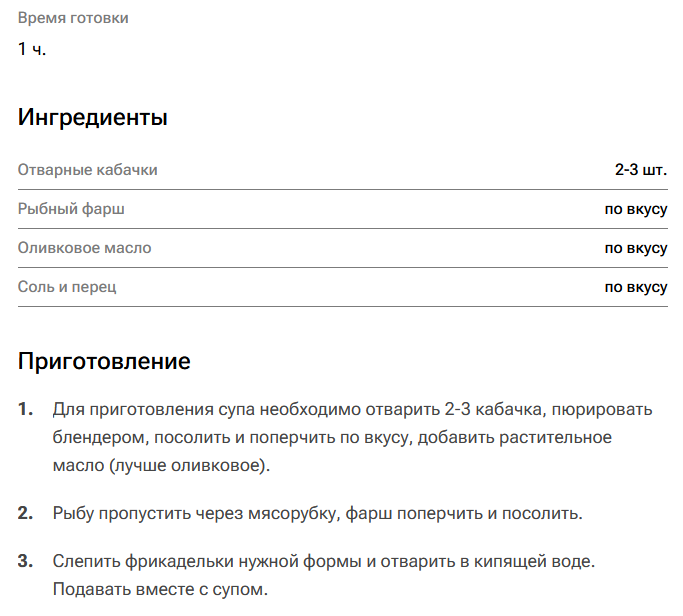Viewport: 683px width, 616px height.
Task: Click the Ингредиенты heading
Action: pyautogui.click(x=92, y=118)
